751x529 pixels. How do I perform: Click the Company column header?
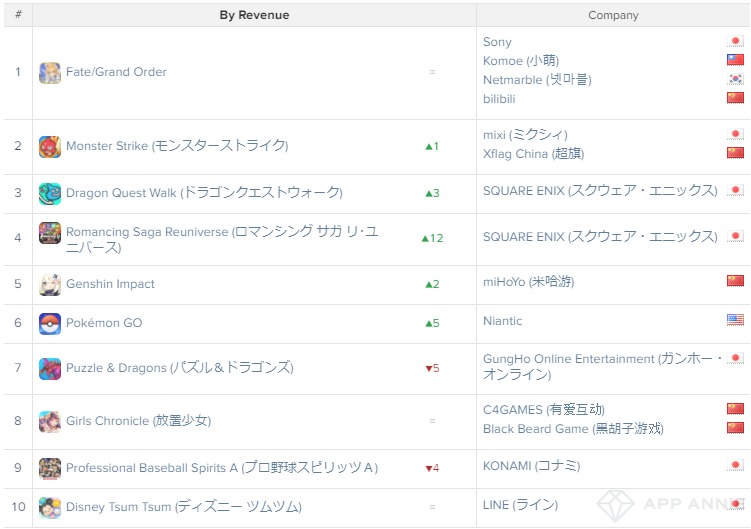[613, 15]
